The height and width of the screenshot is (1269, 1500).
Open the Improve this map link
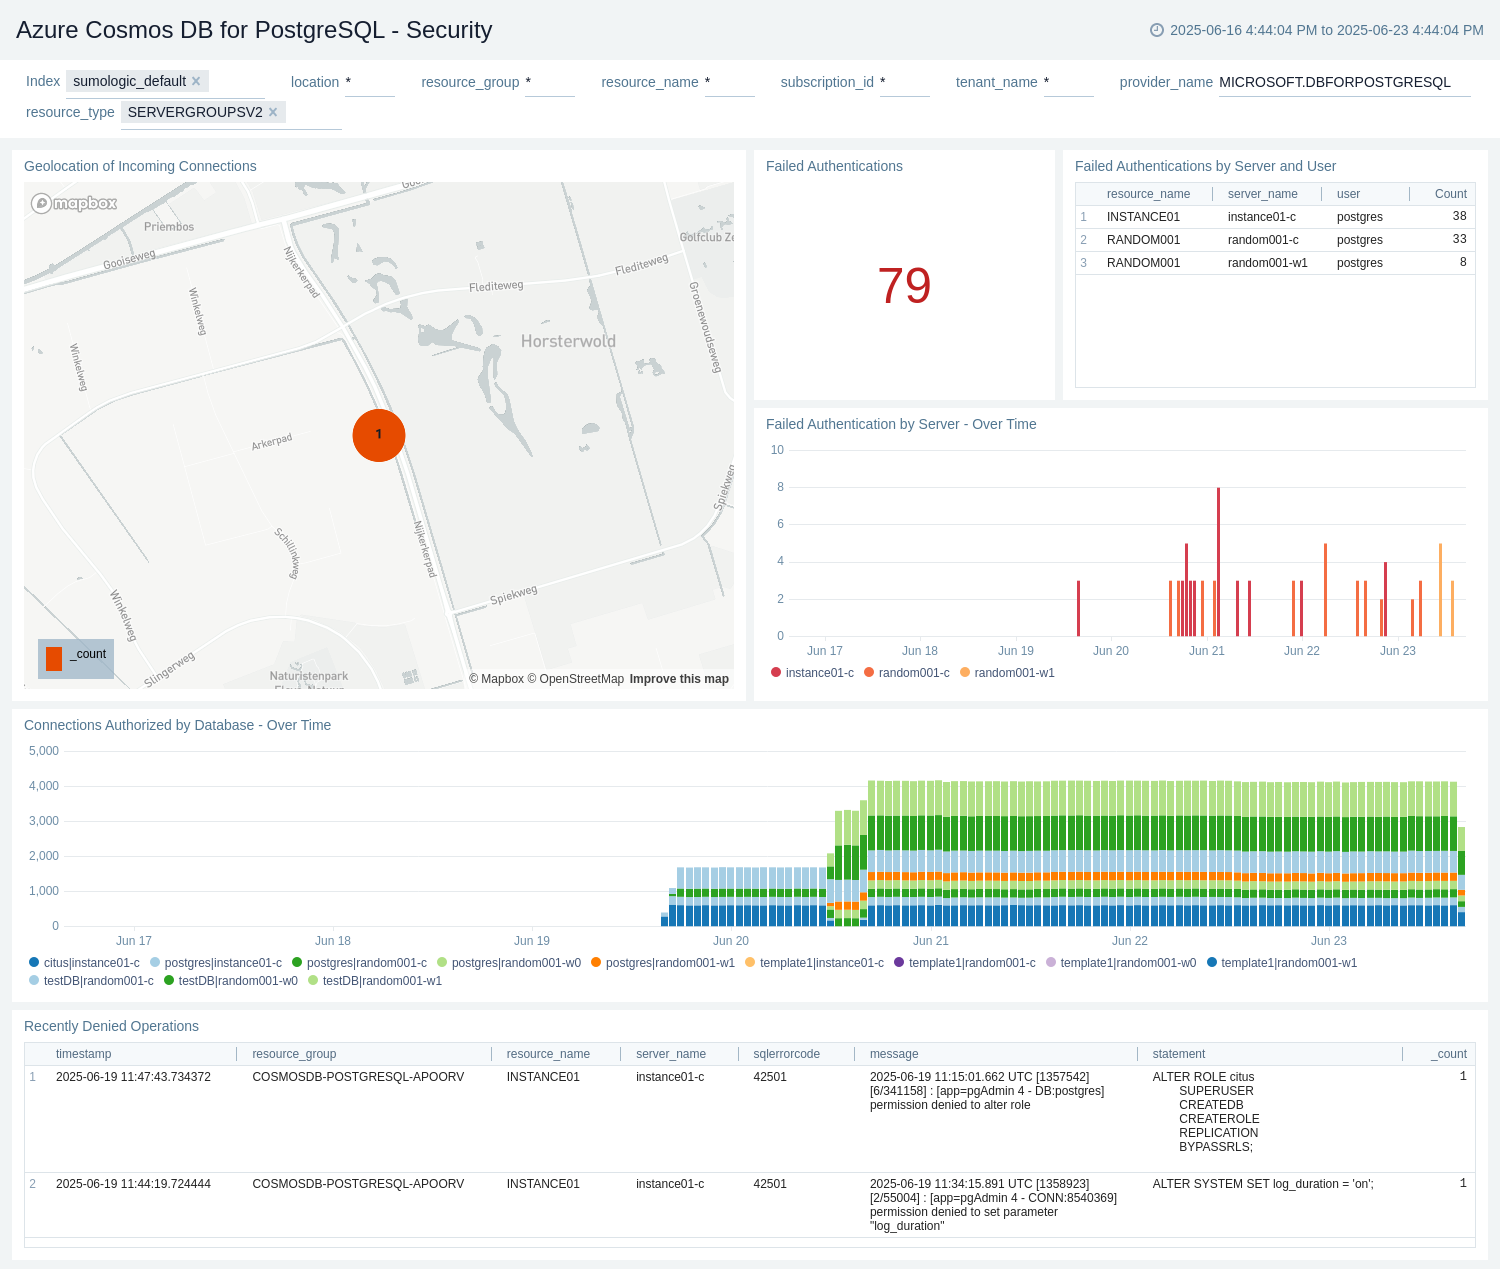tap(679, 679)
